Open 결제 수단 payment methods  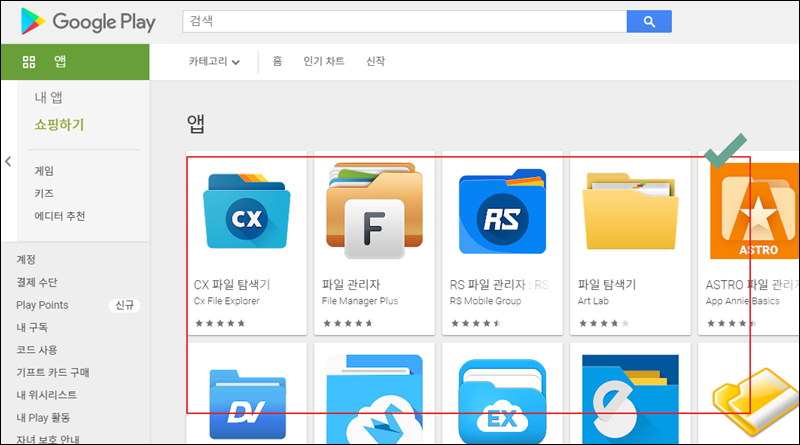coord(37,282)
